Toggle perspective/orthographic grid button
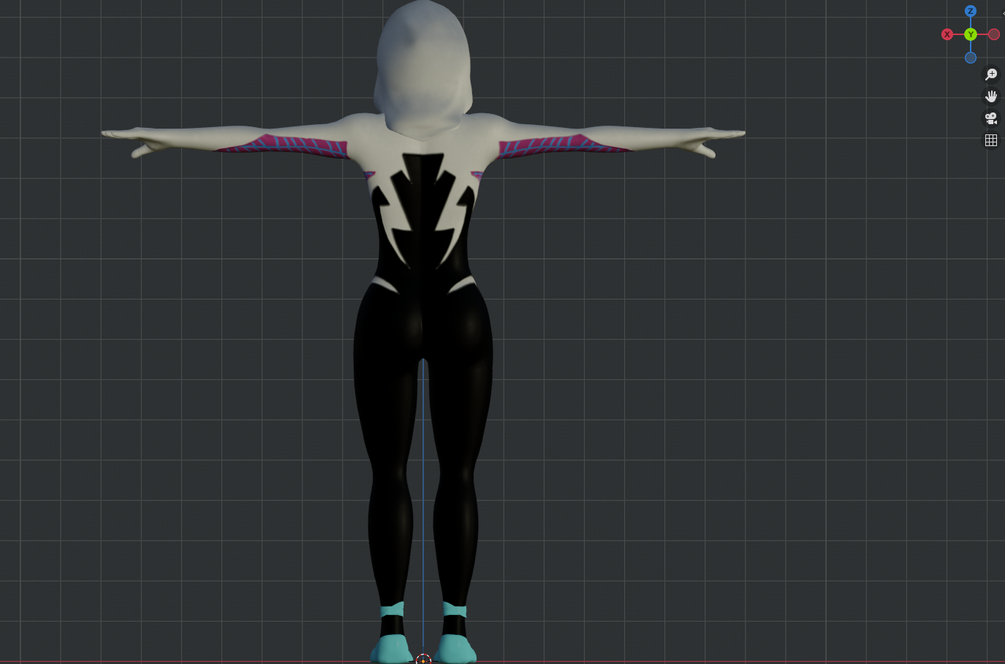Screen dimensions: 1005x664 tap(991, 140)
